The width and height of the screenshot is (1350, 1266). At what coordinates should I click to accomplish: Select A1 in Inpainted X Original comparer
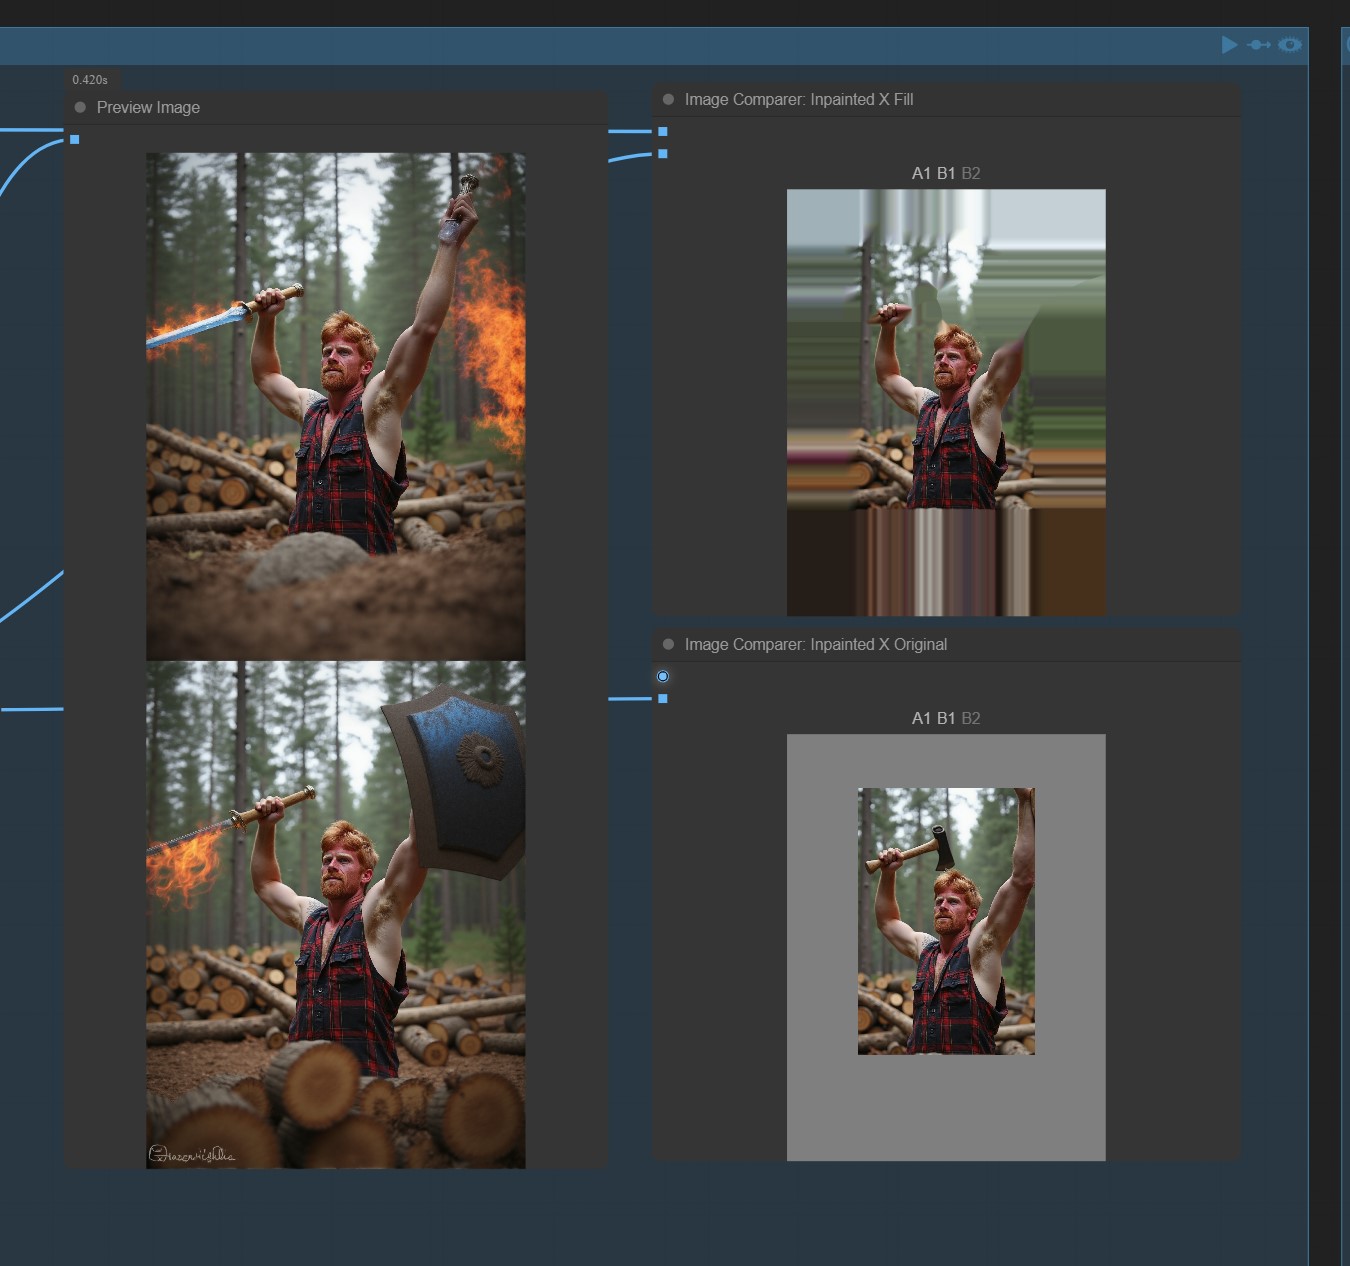[x=921, y=718]
